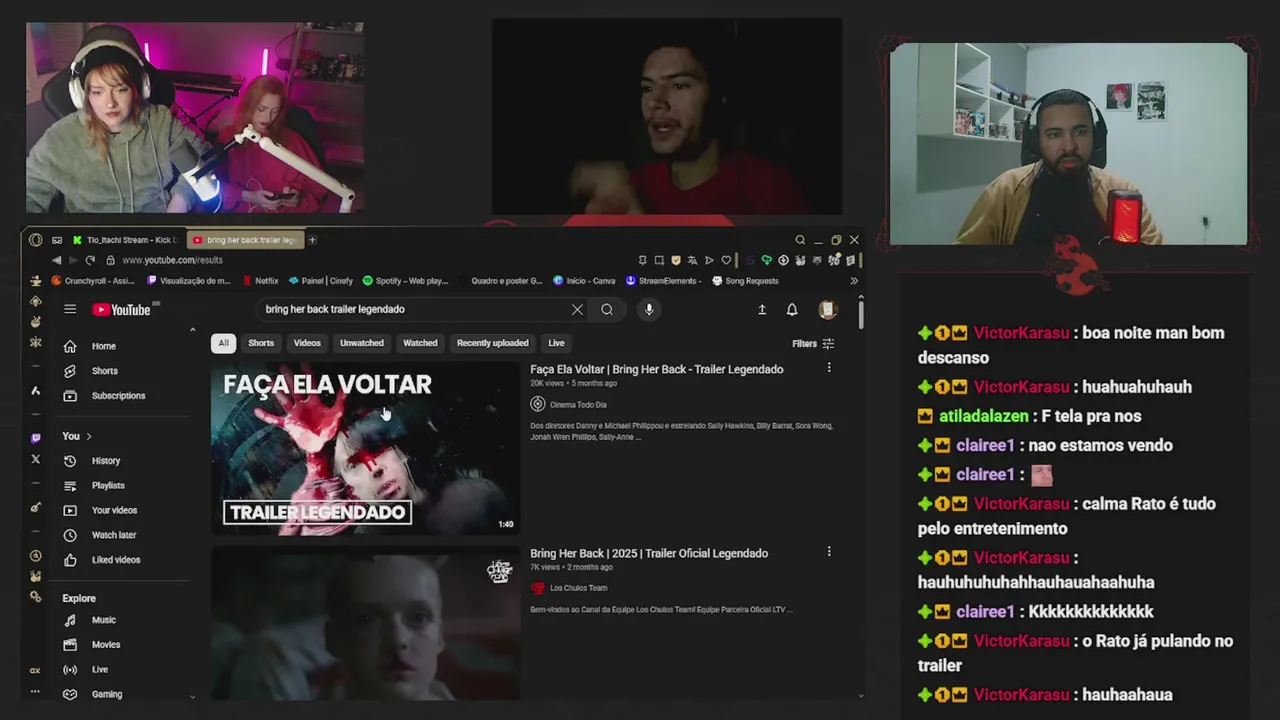This screenshot has height=720, width=1280.
Task: Open Movies under Explore
Action: 106,645
